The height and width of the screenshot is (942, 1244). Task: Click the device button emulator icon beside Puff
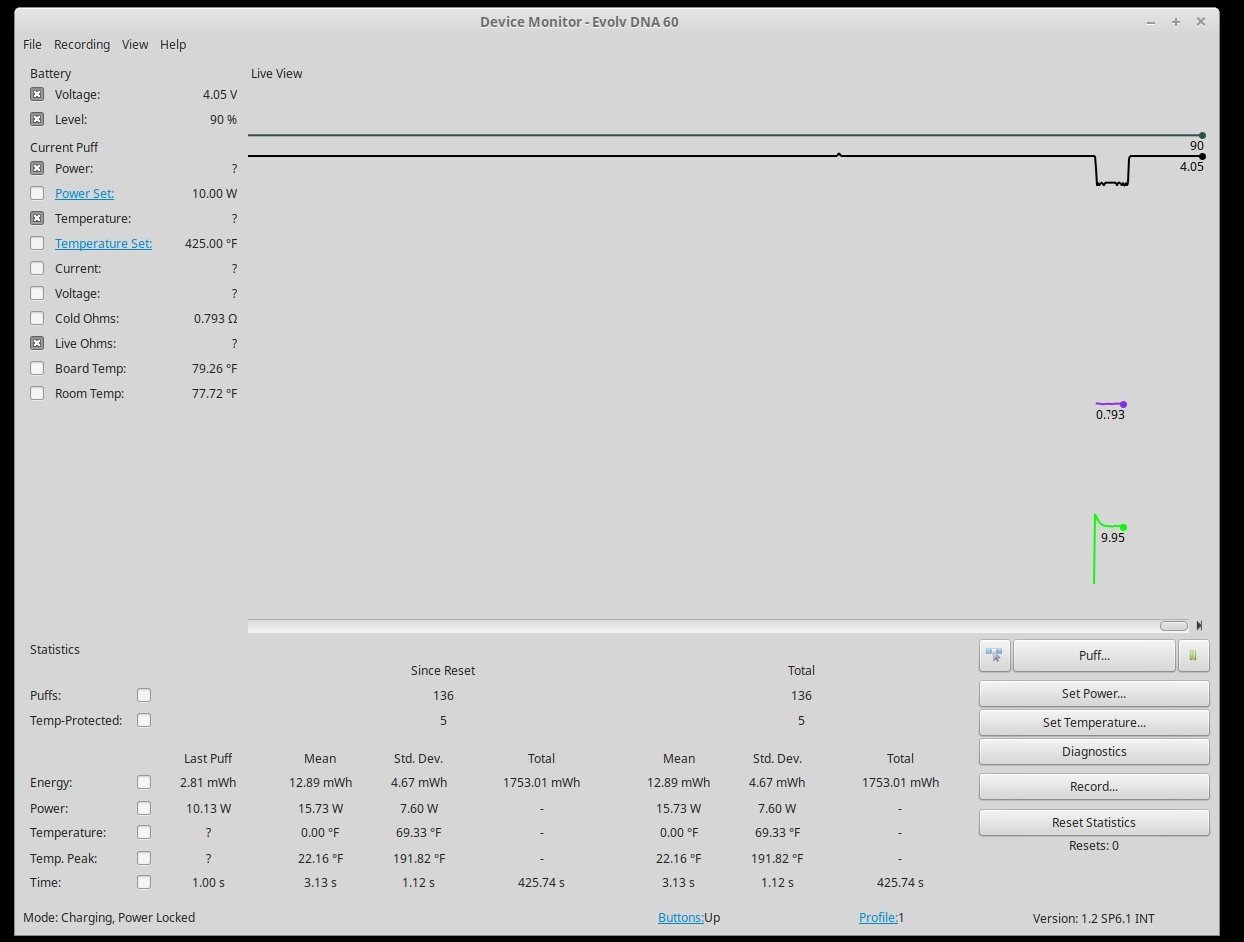tap(994, 656)
